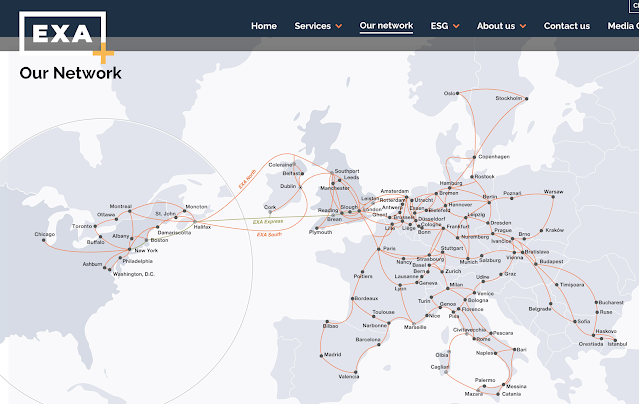This screenshot has height=404, width=639.
Task: Select the Oslo node on map
Action: coord(457,93)
